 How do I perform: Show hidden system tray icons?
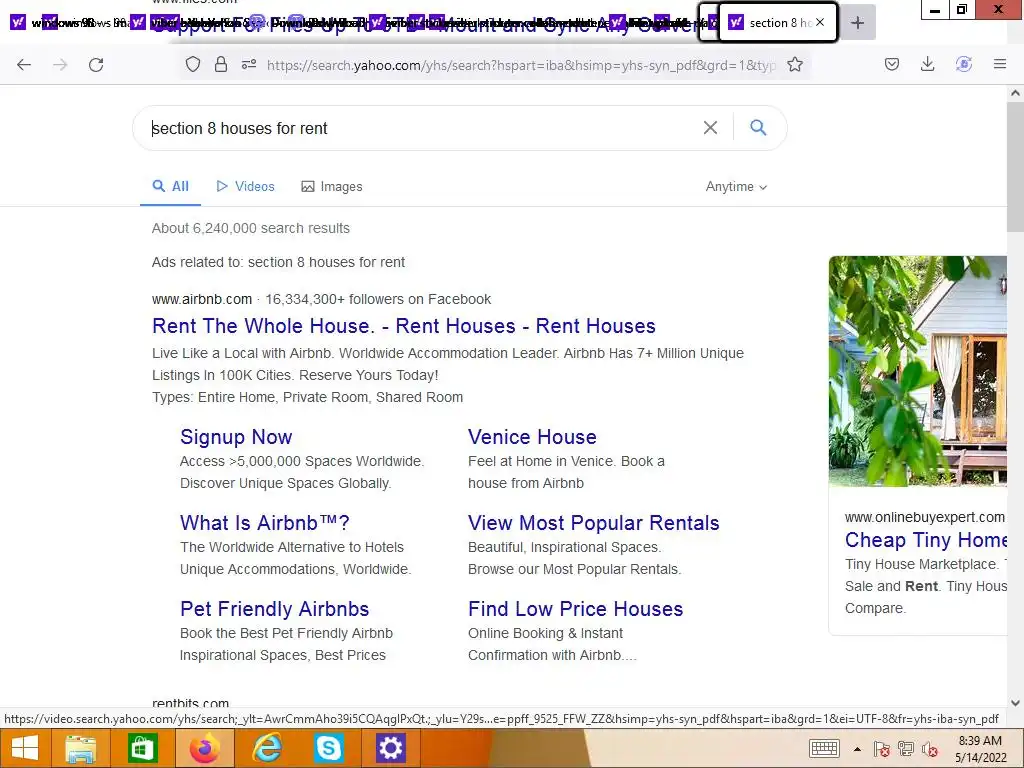(857, 749)
